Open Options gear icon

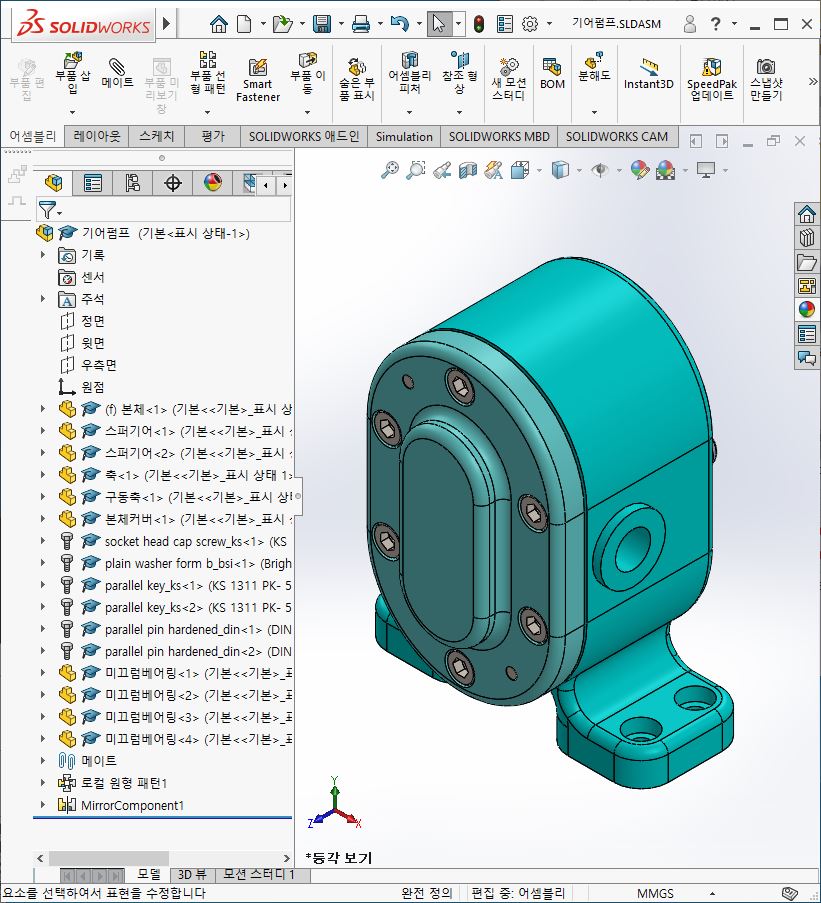click(530, 24)
